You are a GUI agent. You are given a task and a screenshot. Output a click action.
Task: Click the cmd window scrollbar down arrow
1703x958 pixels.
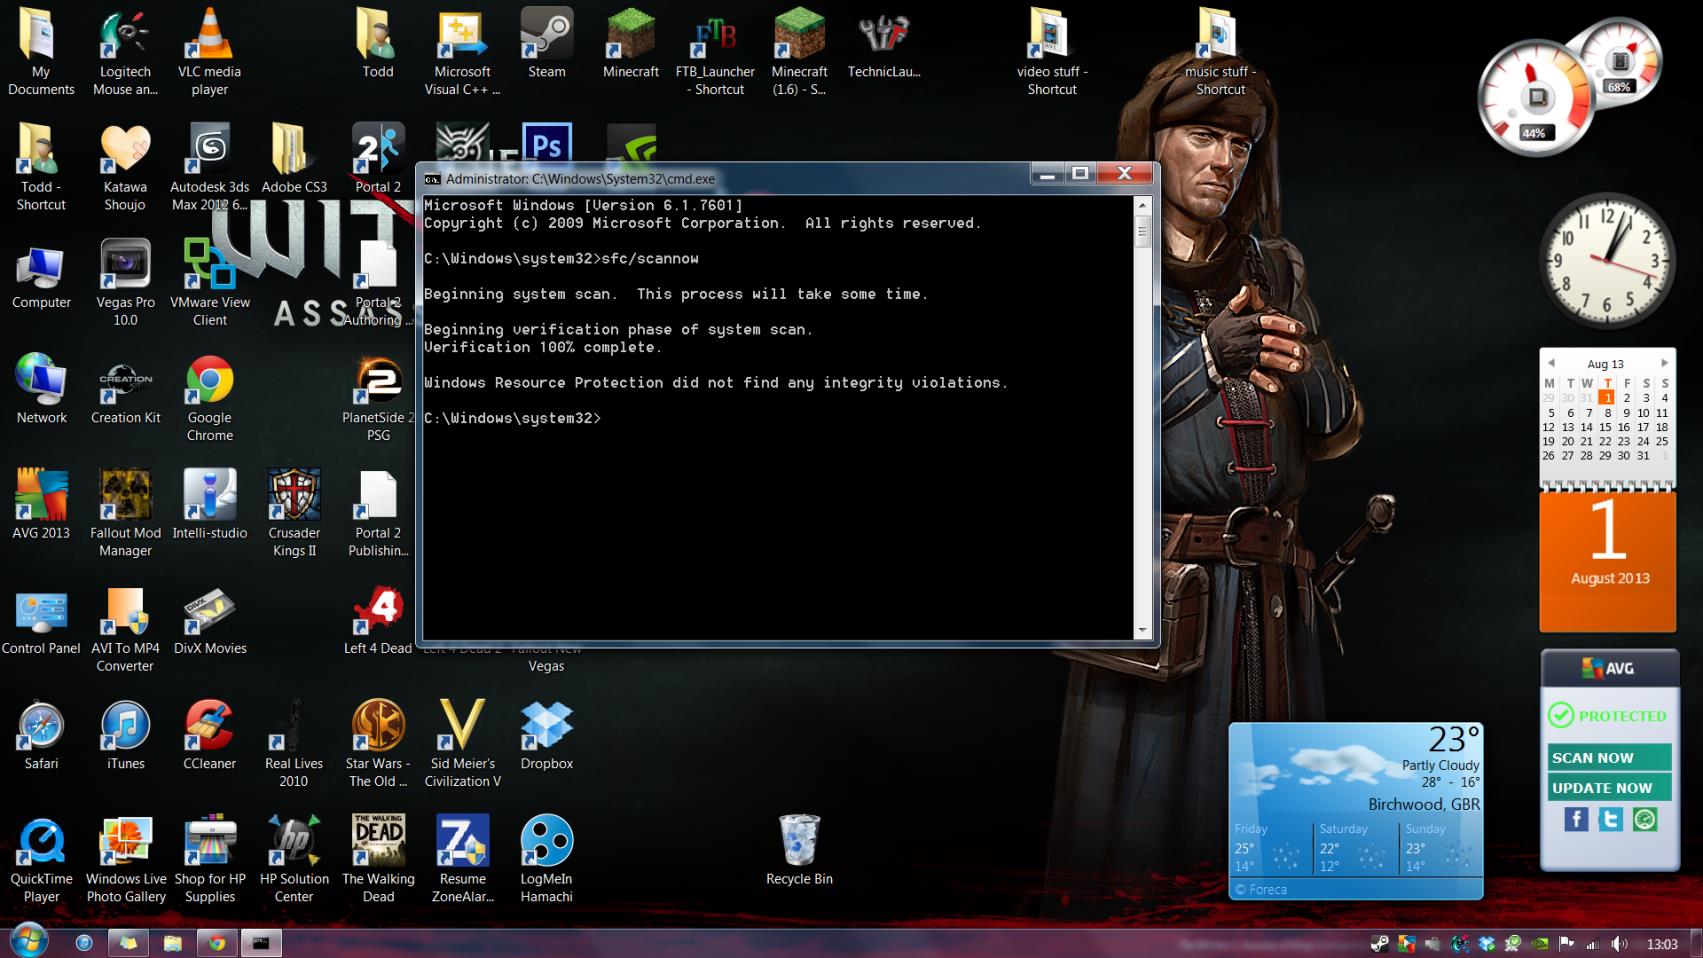click(1142, 630)
